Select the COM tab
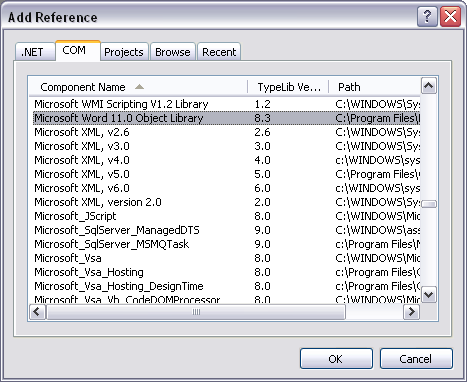This screenshot has width=467, height=382. (x=78, y=51)
